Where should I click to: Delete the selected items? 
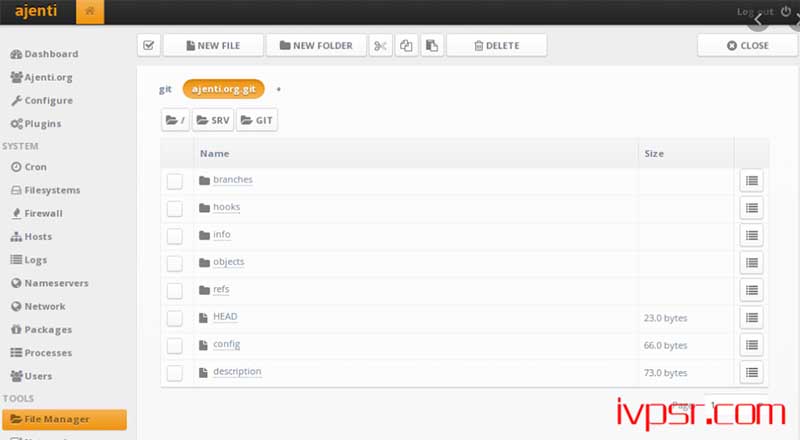point(496,45)
